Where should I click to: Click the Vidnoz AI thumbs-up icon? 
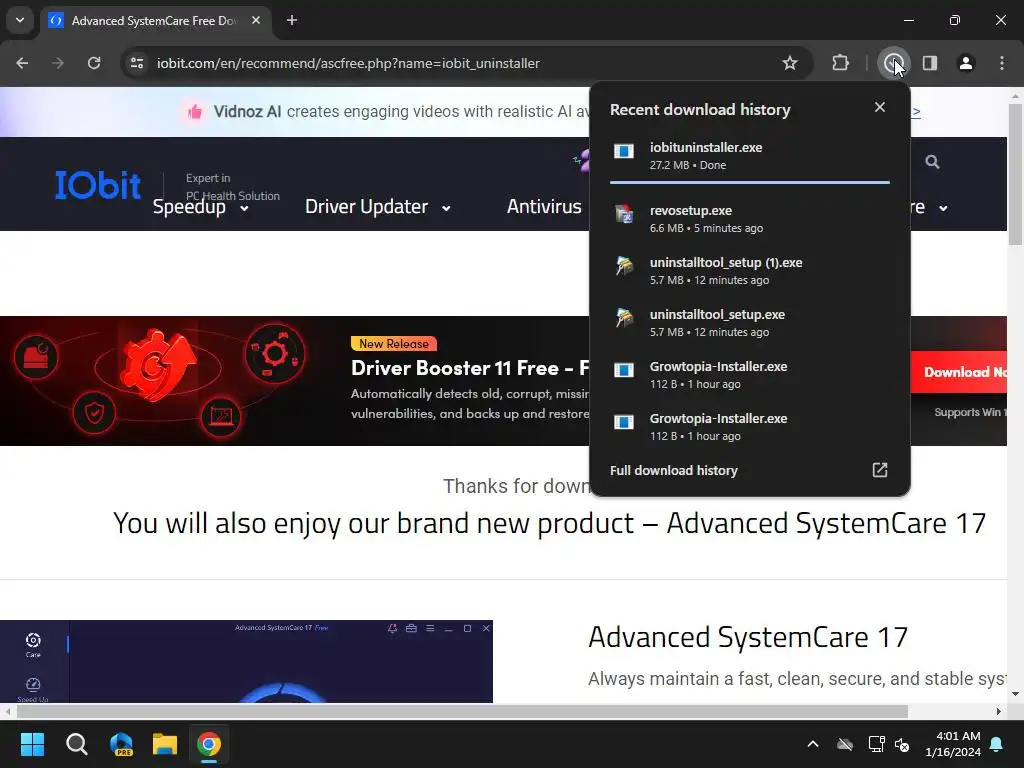coord(195,112)
